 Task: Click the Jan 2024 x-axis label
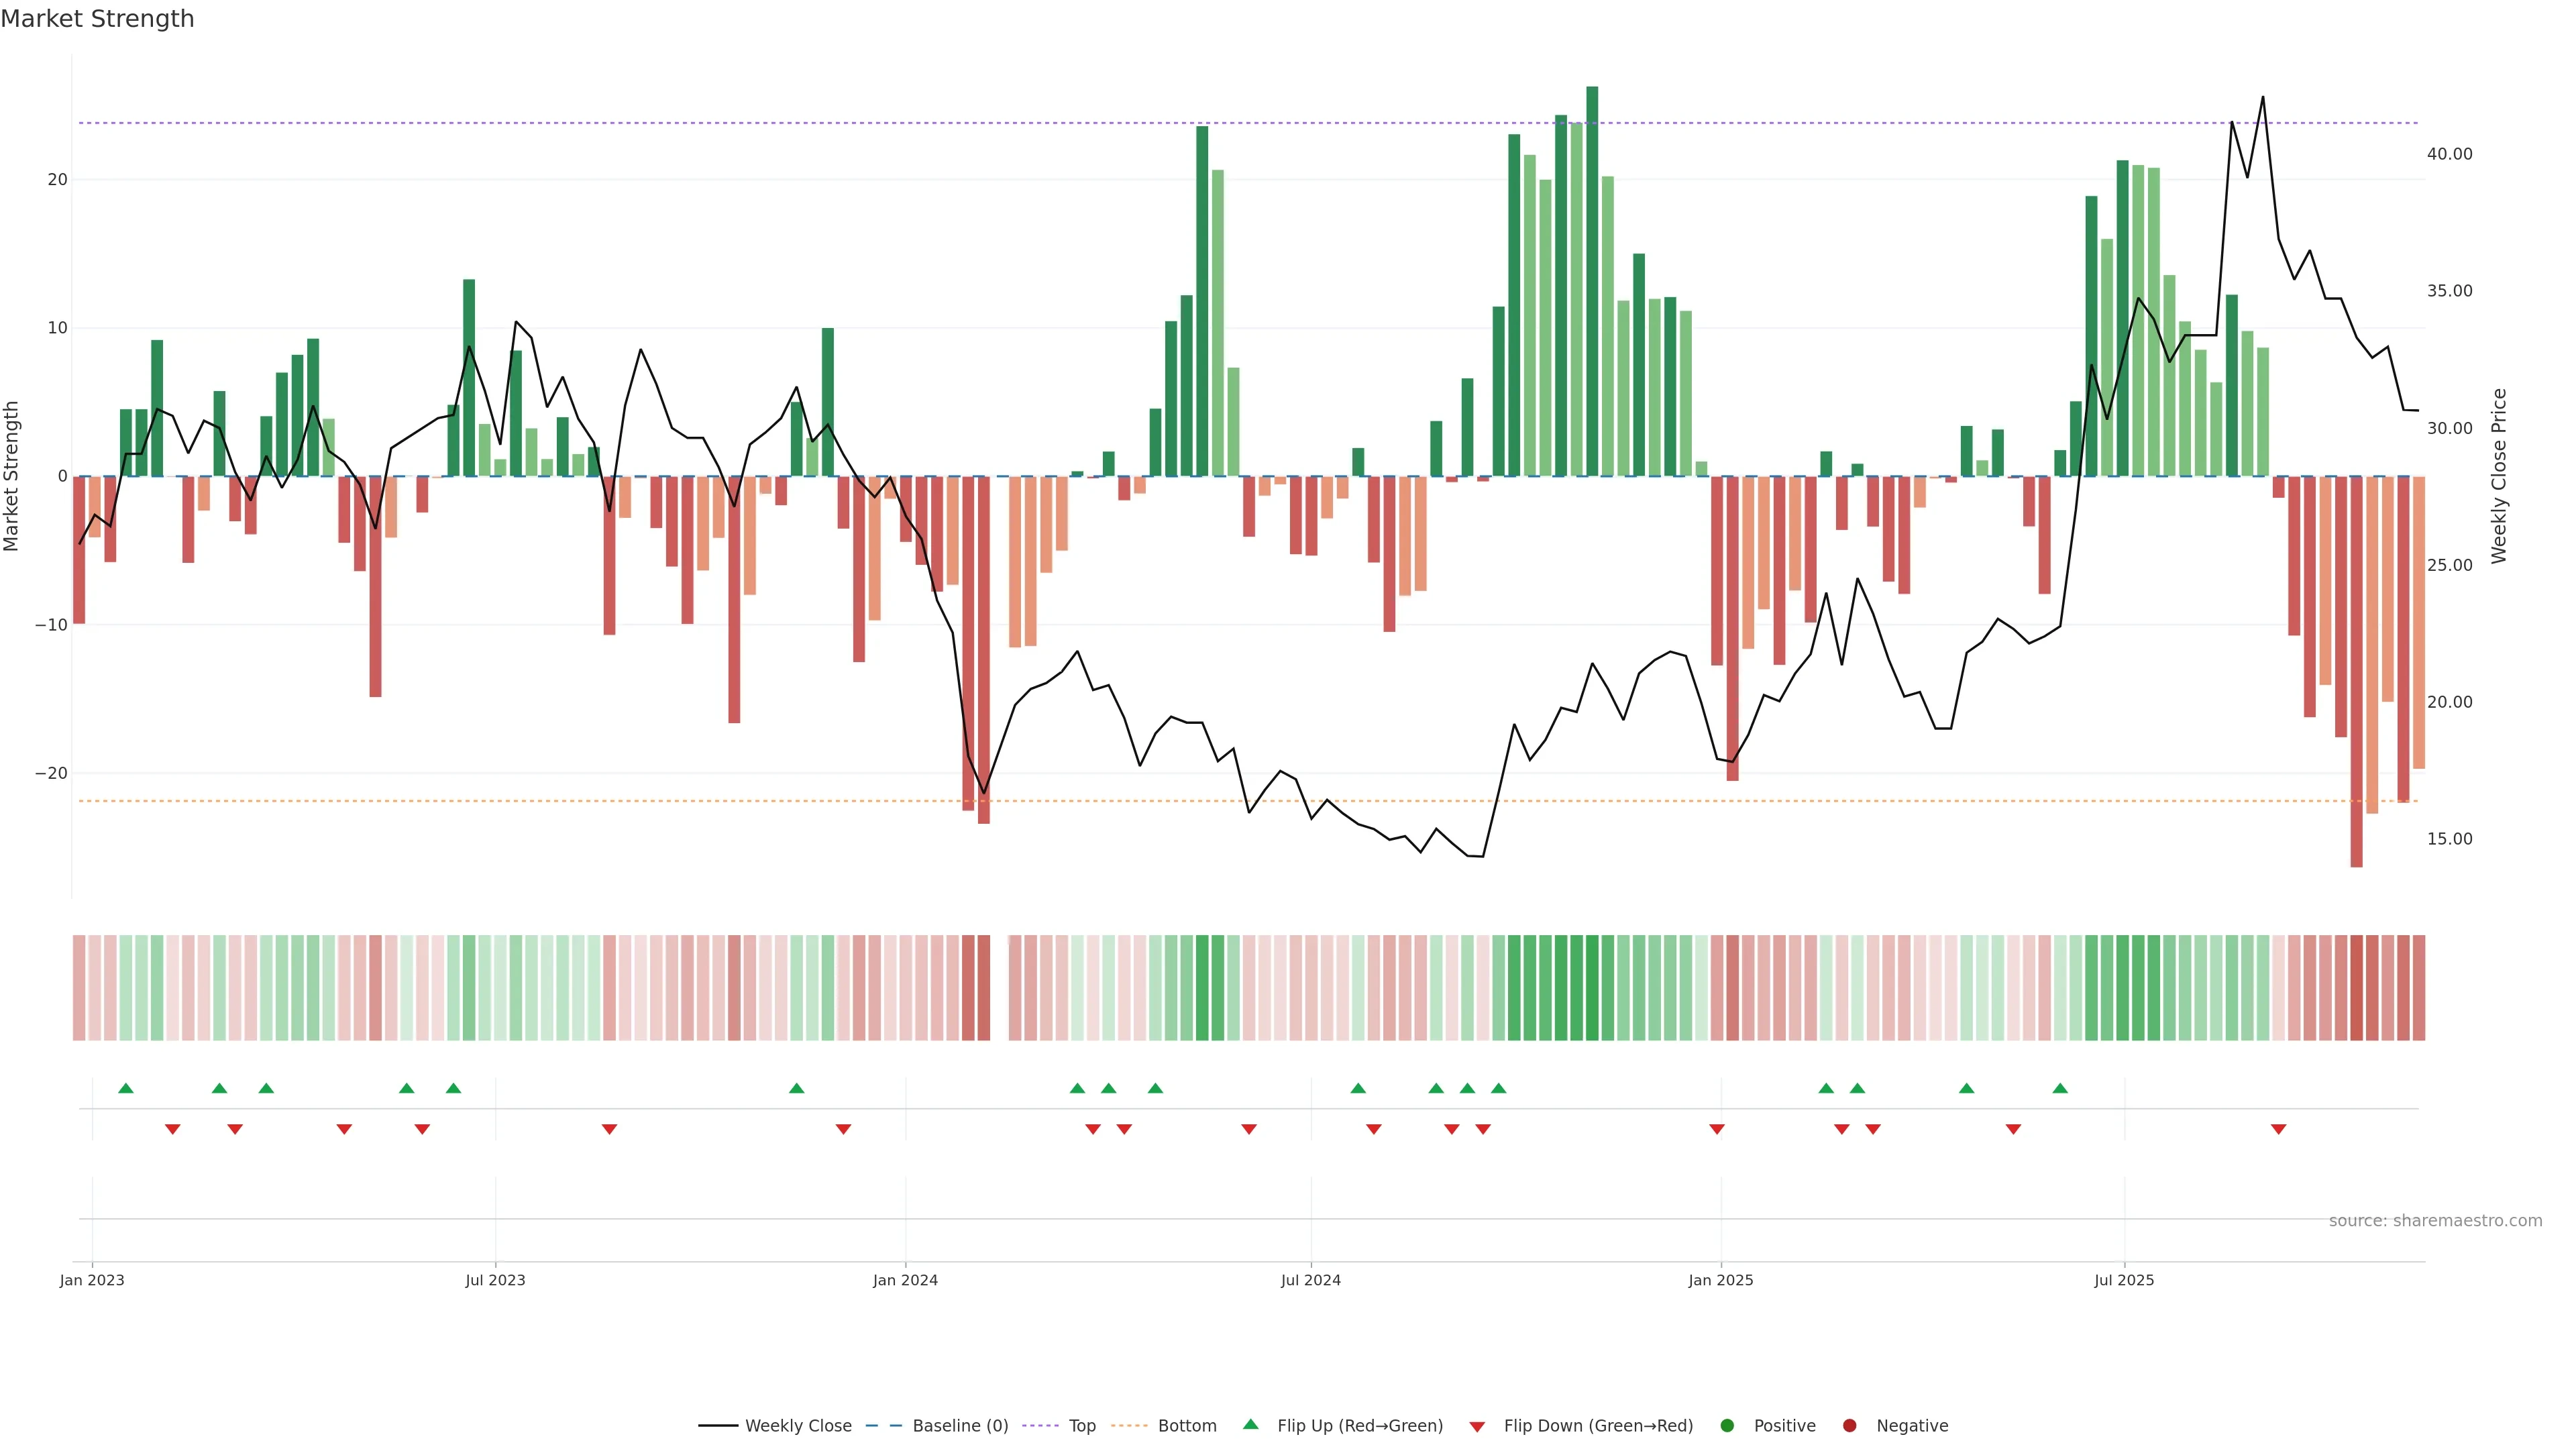tap(905, 1280)
